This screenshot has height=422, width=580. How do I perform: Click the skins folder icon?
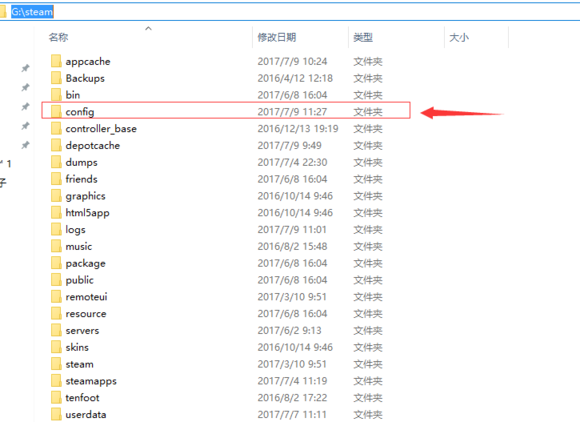[x=56, y=347]
